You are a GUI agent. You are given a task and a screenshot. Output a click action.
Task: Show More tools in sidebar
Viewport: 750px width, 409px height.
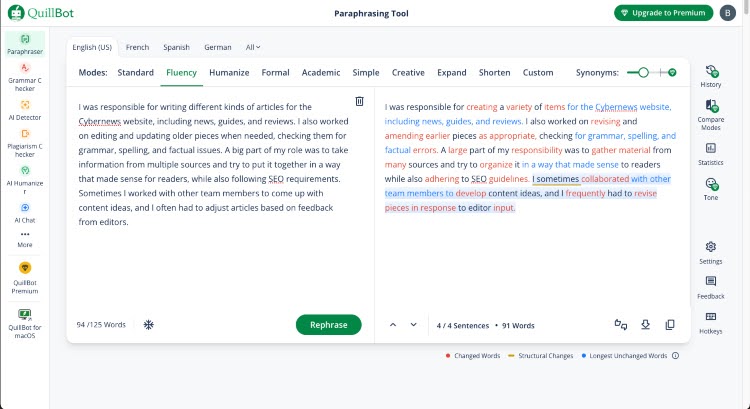tap(25, 239)
